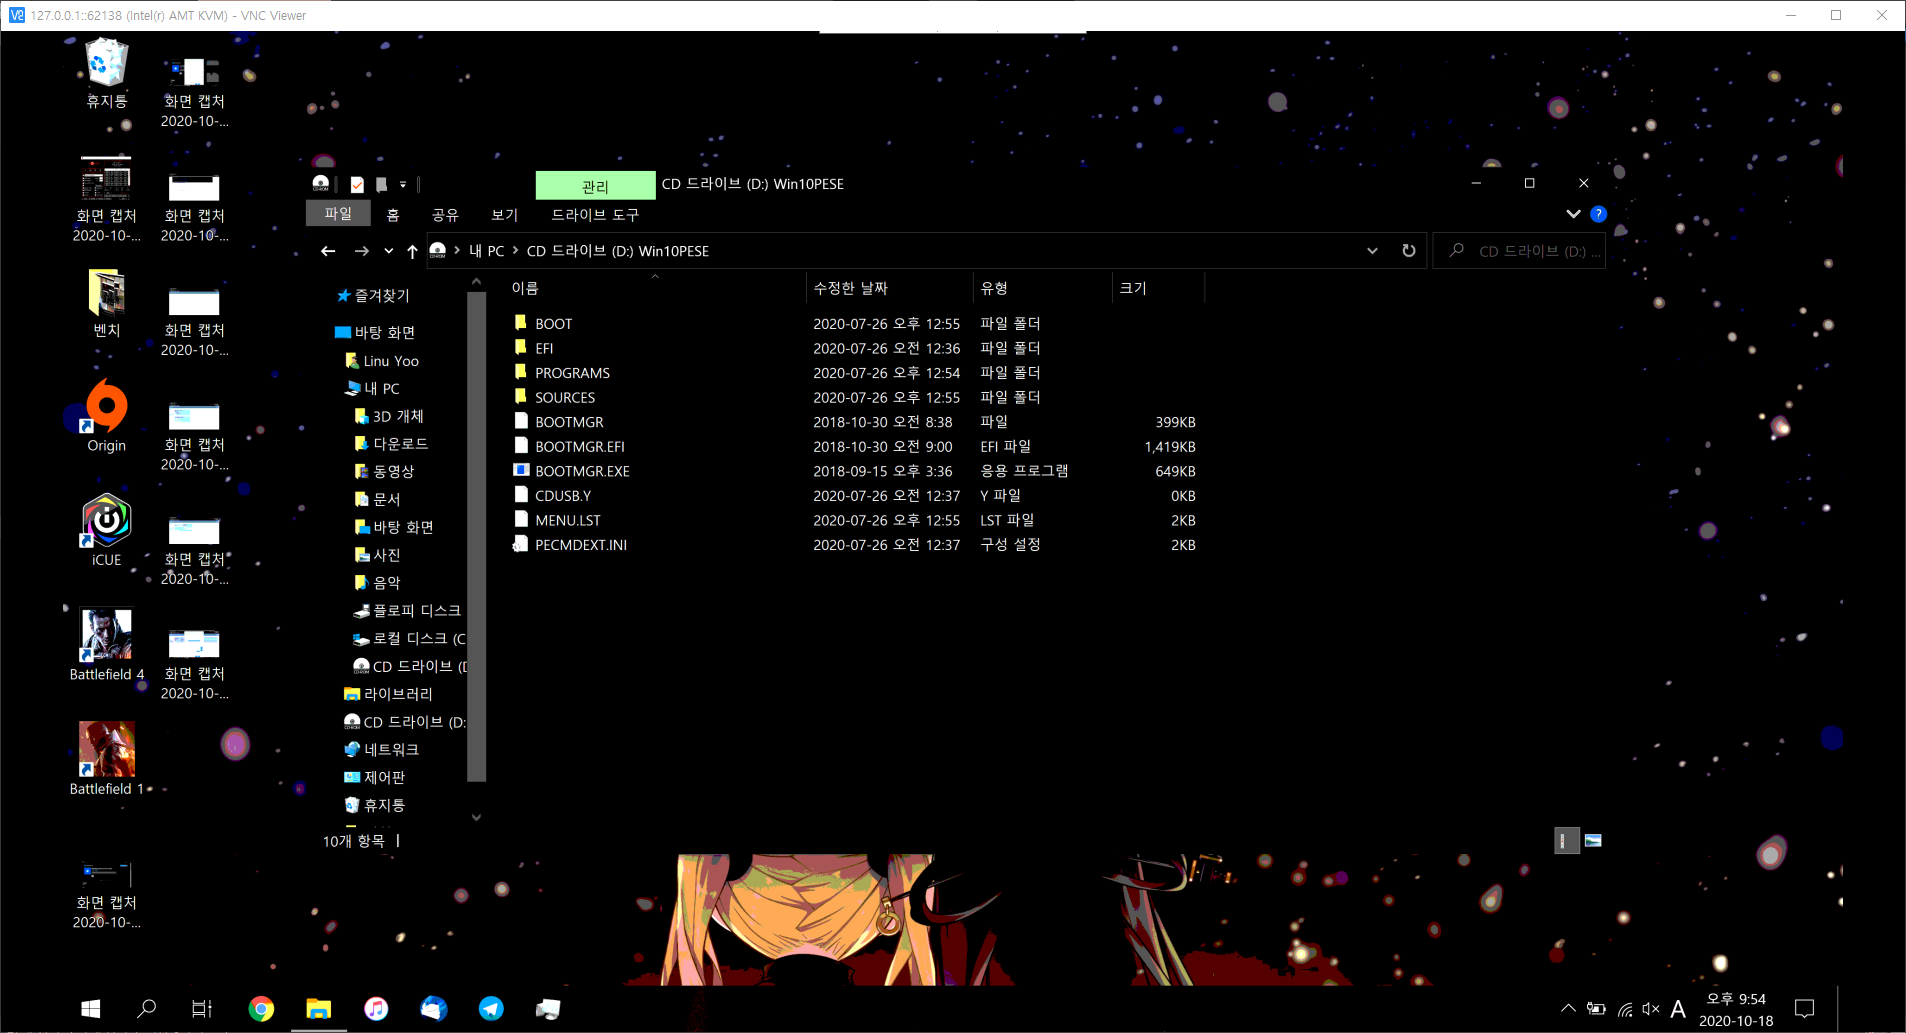Image resolution: width=1906 pixels, height=1033 pixels.
Task: Customize quick access toolbar dropdown
Action: (403, 184)
